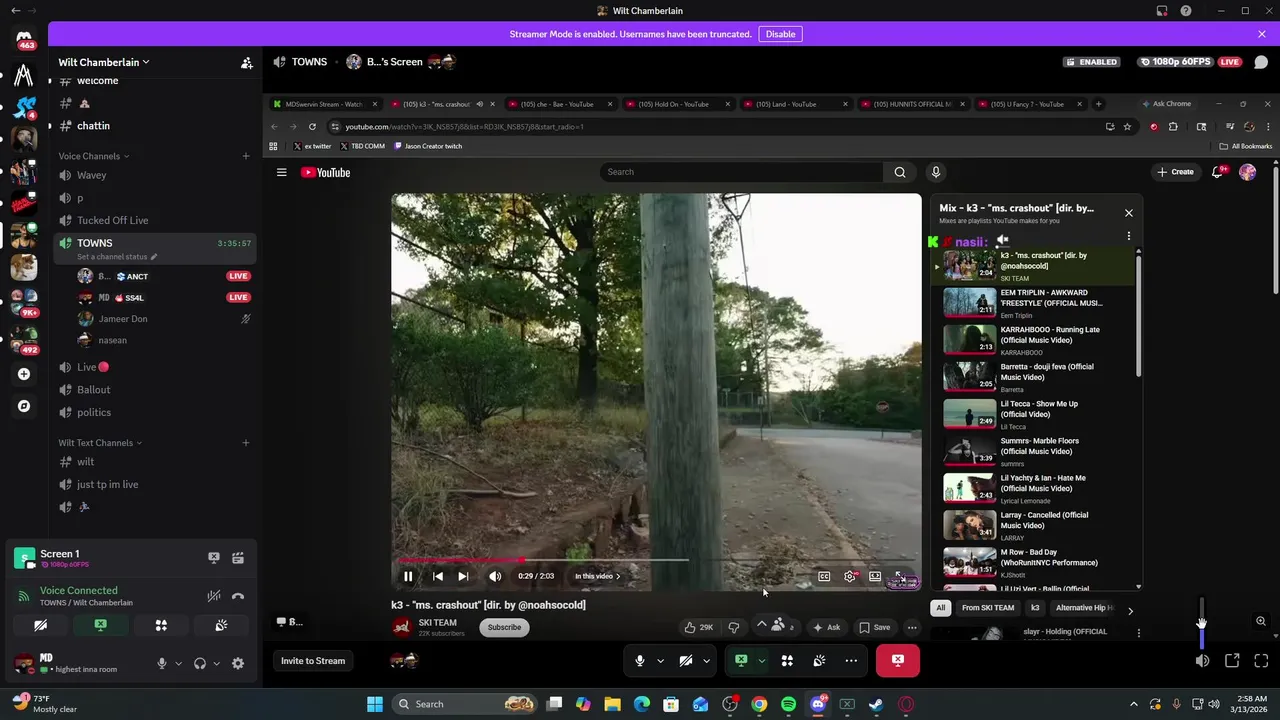Collapse Voice Channels category
1280x720 pixels.
point(94,156)
